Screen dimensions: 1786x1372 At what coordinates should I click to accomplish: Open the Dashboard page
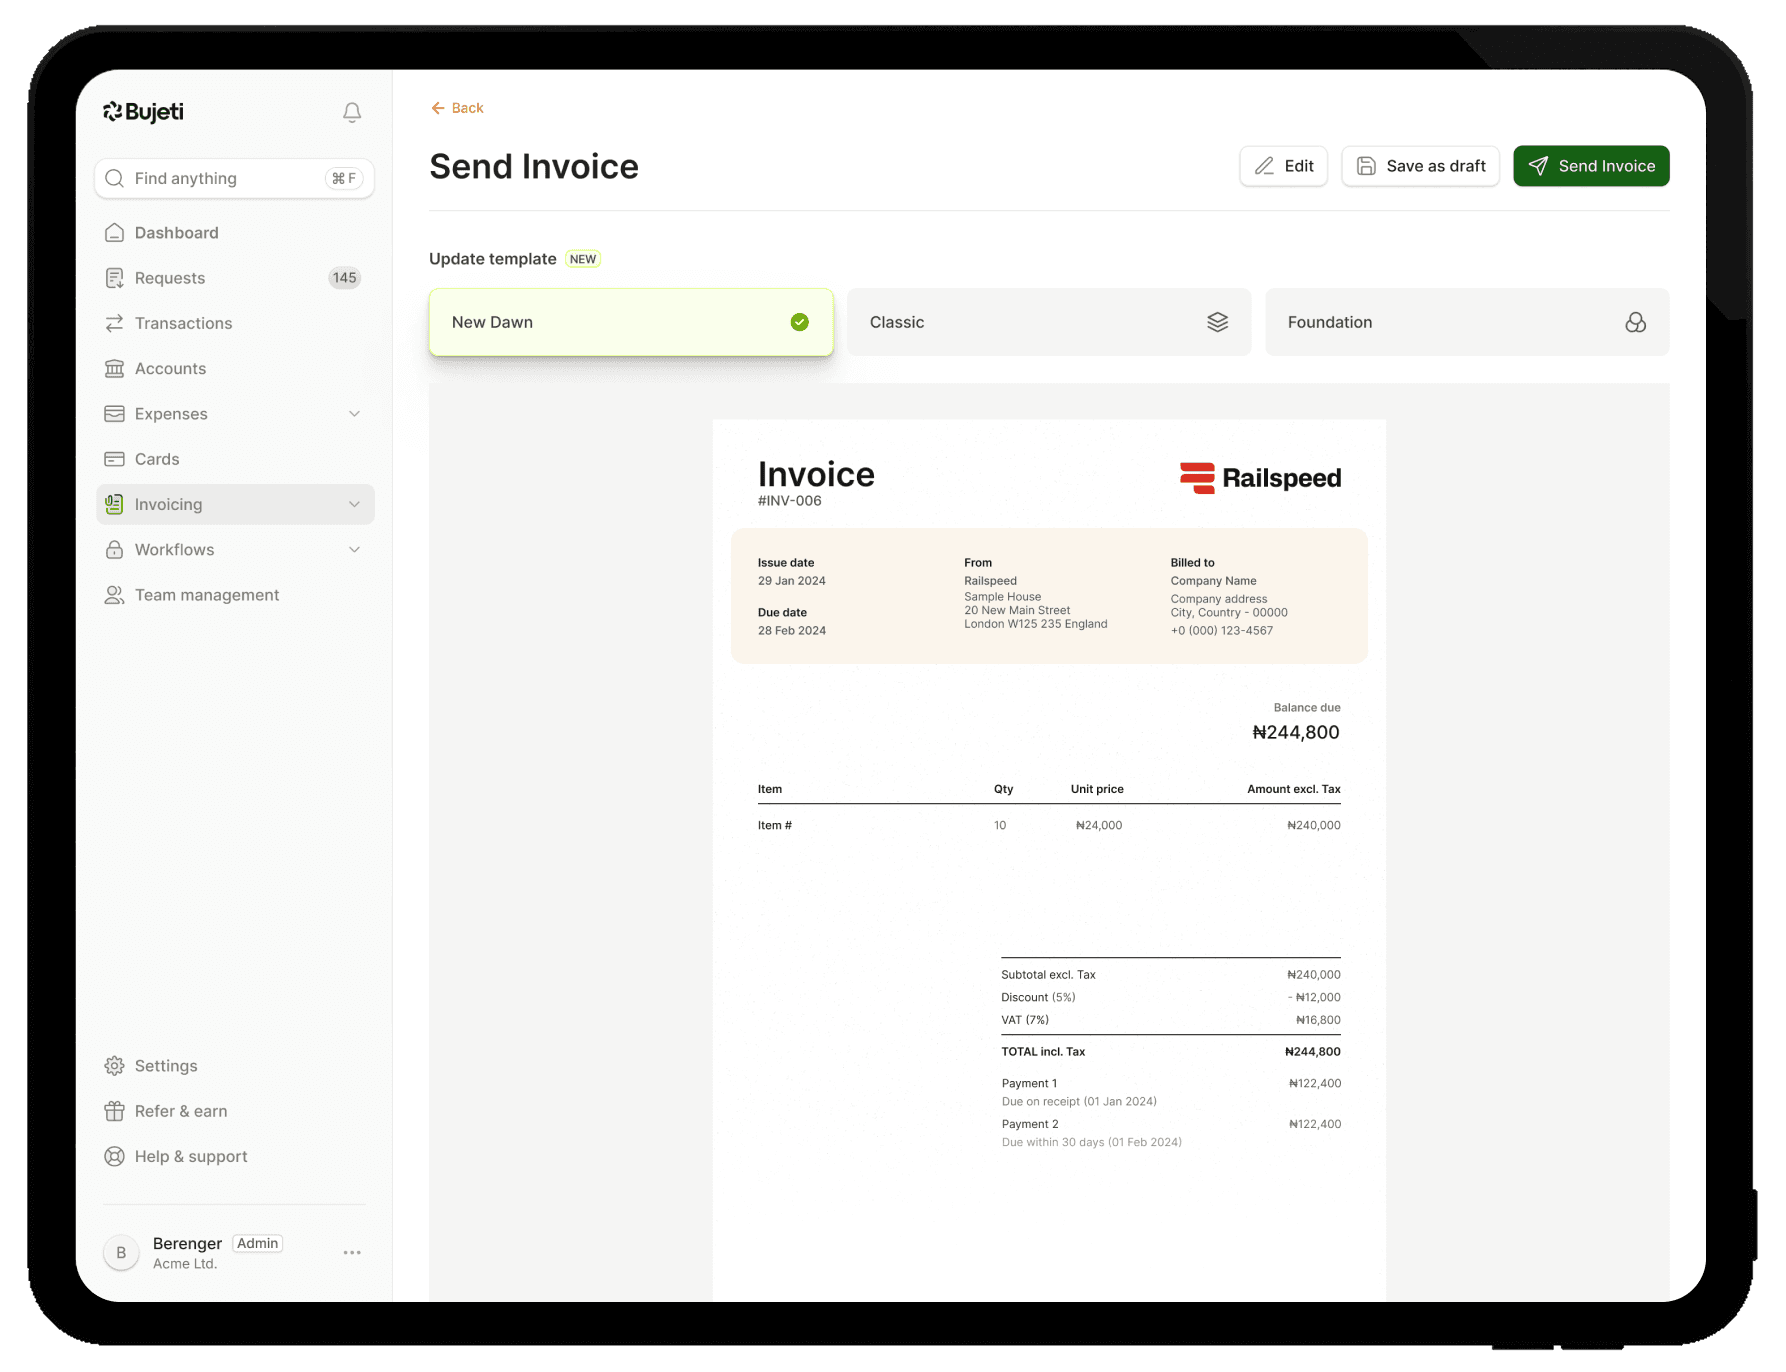coord(235,233)
